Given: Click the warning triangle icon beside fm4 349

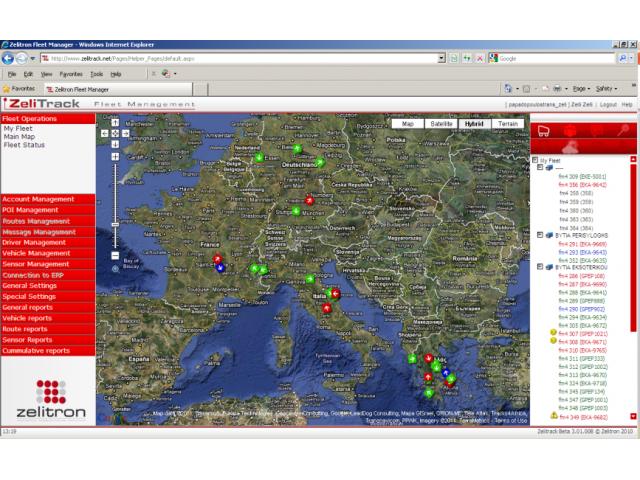Looking at the screenshot, I should tap(554, 416).
